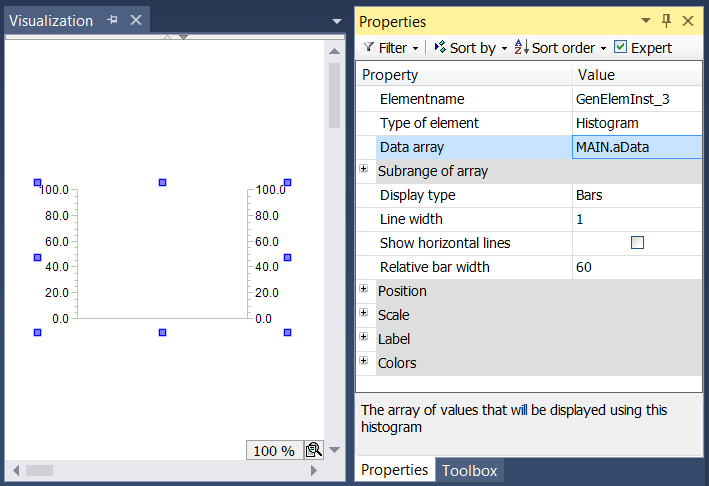Select the Line width property label

click(411, 219)
